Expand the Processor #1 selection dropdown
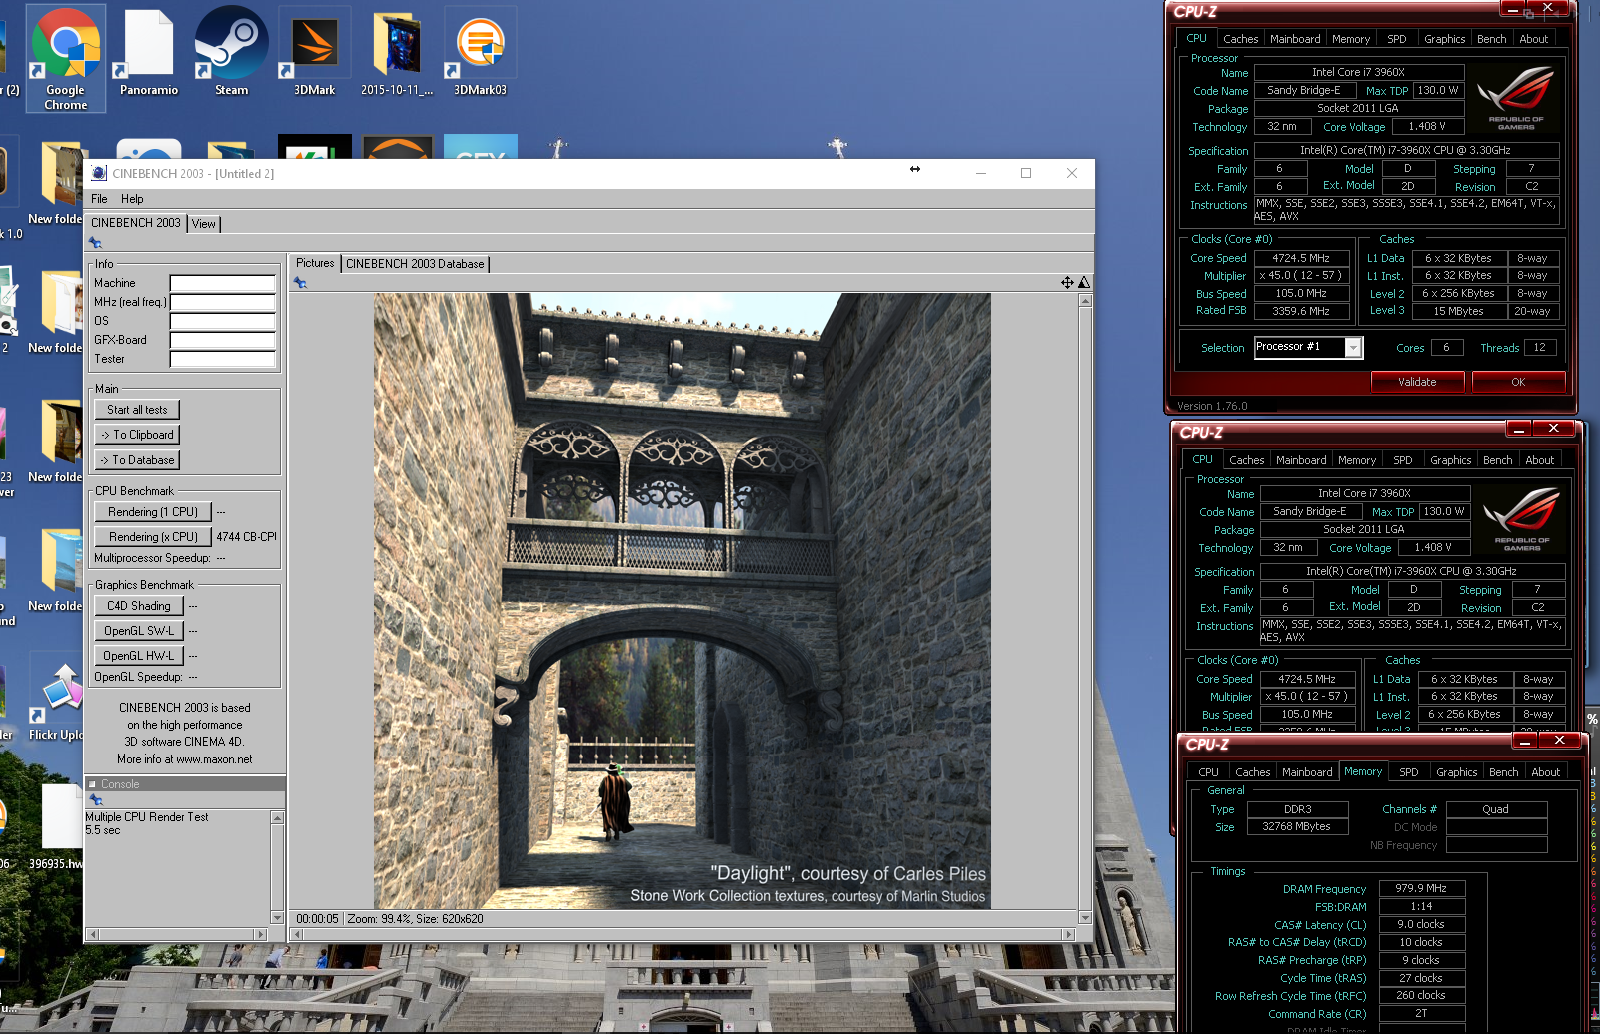Screen dimensions: 1600x1034 [x=1353, y=348]
